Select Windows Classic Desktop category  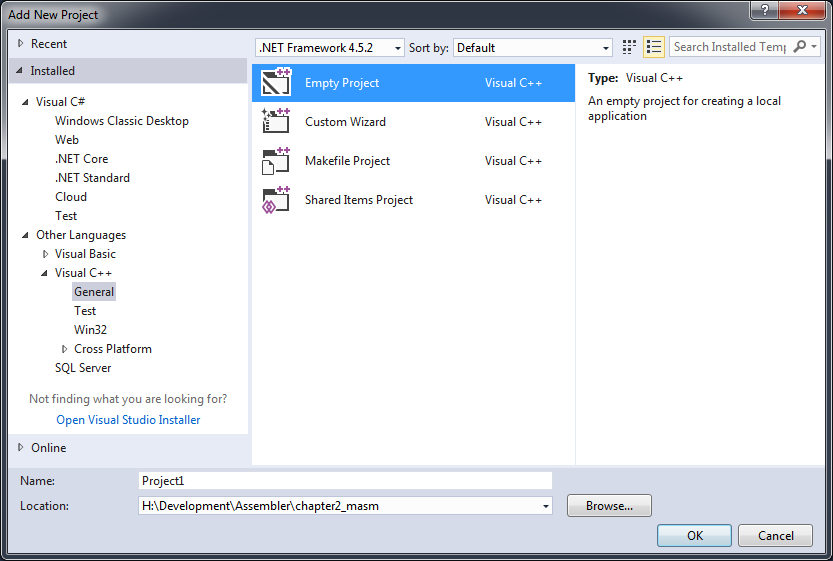122,121
